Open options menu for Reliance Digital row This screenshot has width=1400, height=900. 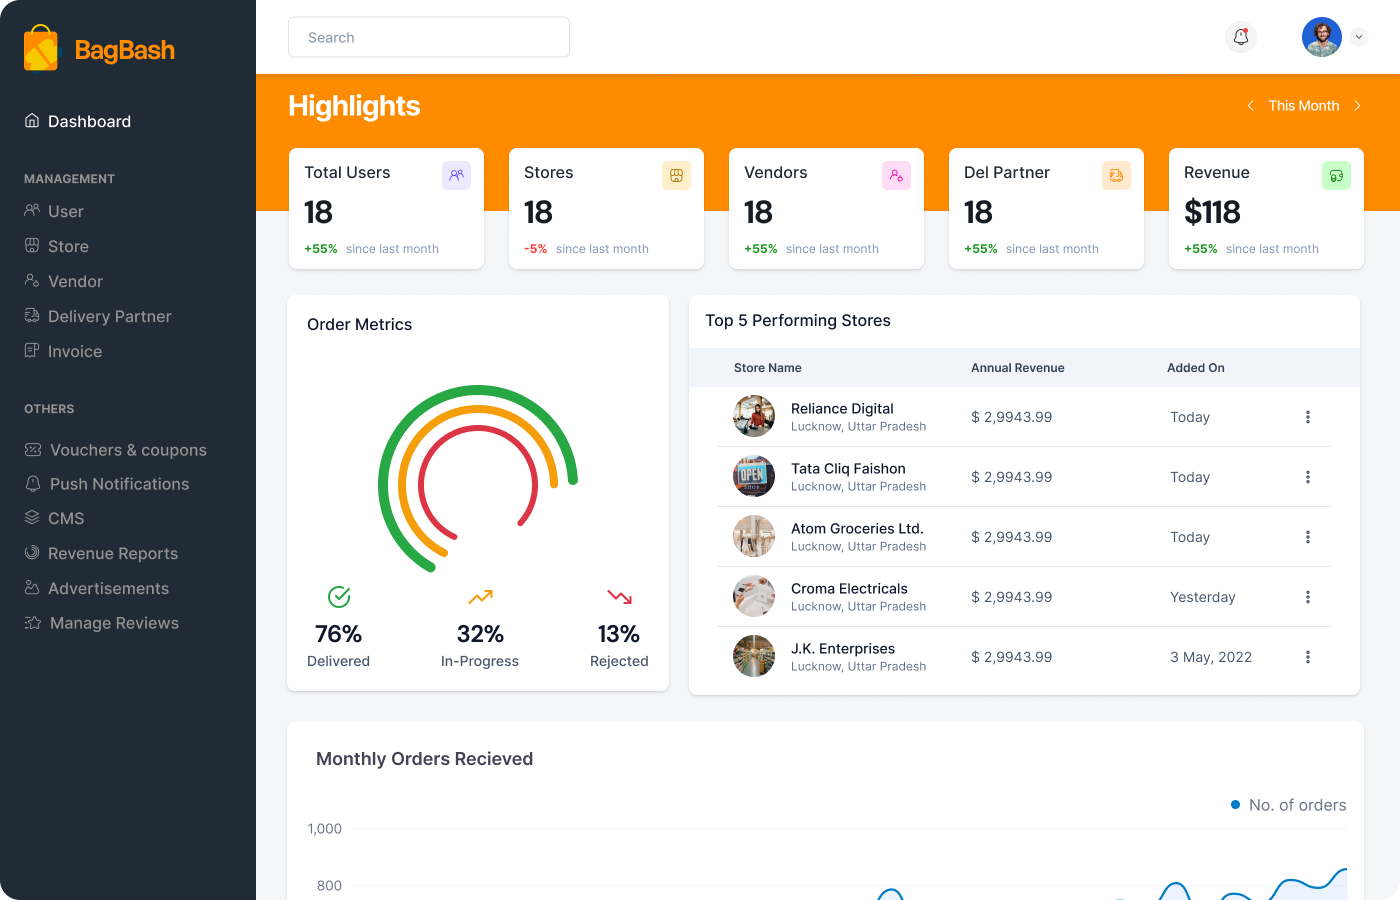[1307, 417]
